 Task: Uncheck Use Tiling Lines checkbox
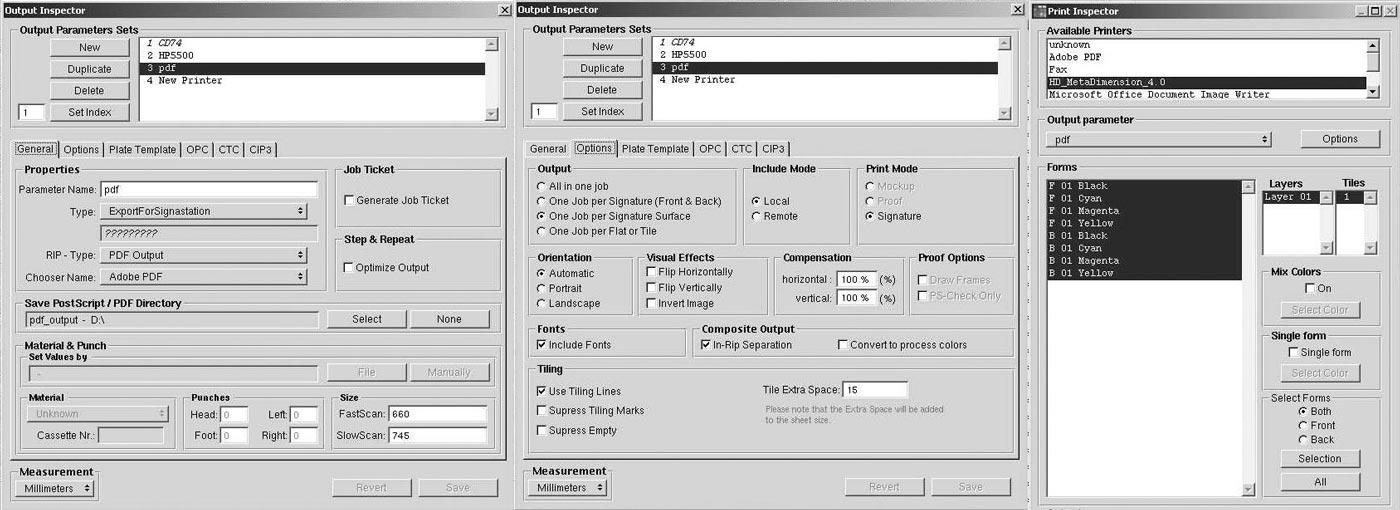click(542, 391)
